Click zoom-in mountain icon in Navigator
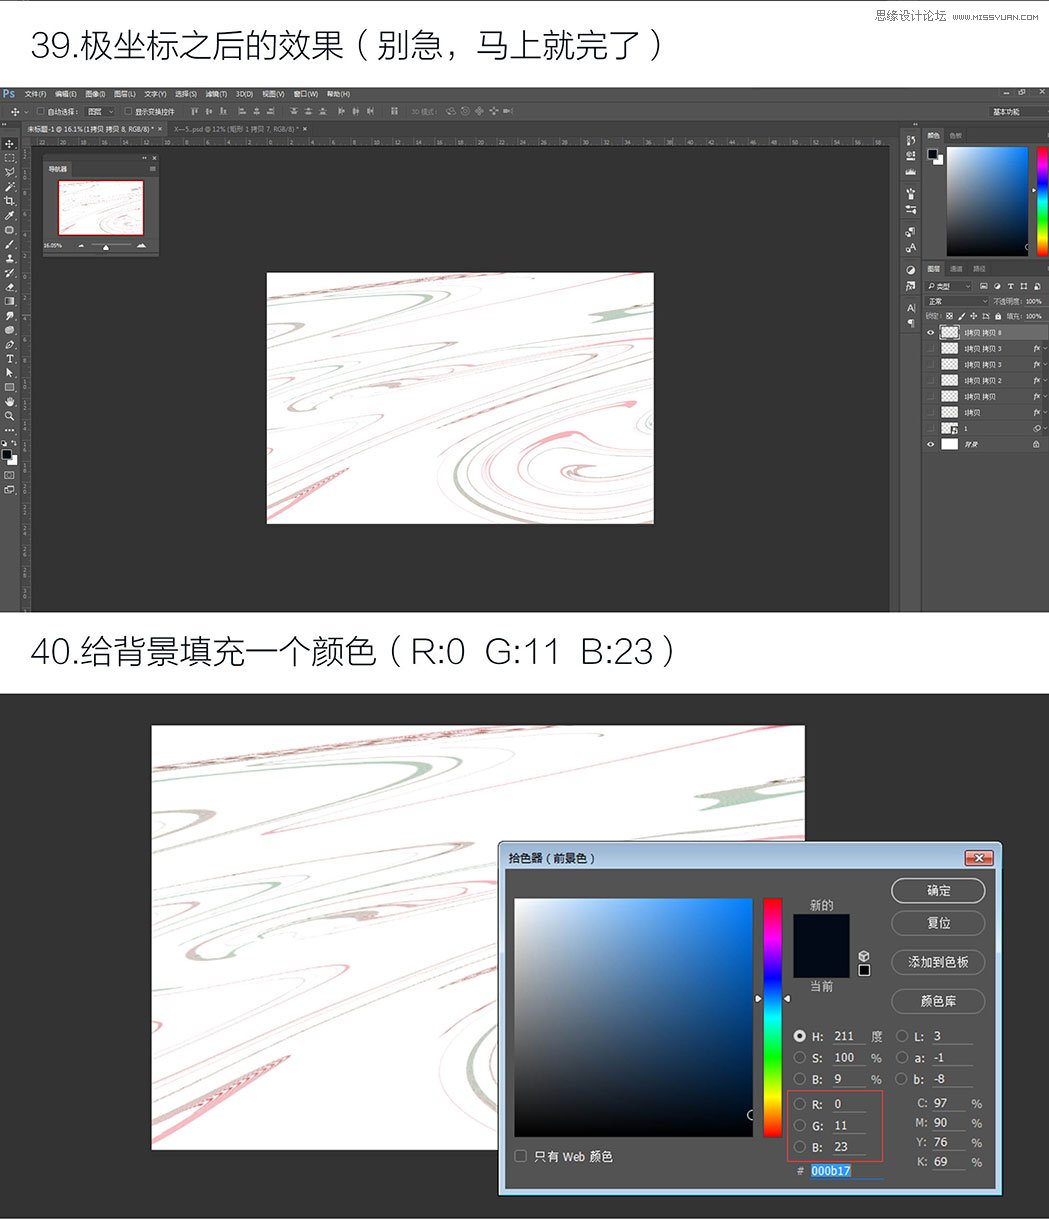The image size is (1049, 1219). [141, 245]
